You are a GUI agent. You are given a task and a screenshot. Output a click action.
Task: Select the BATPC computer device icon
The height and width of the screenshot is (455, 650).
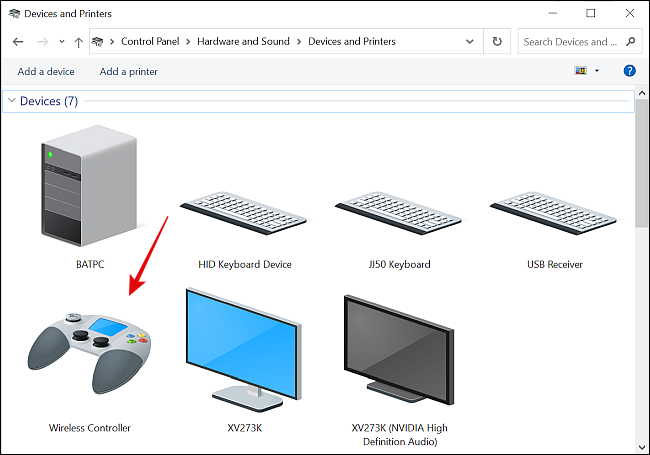(89, 186)
